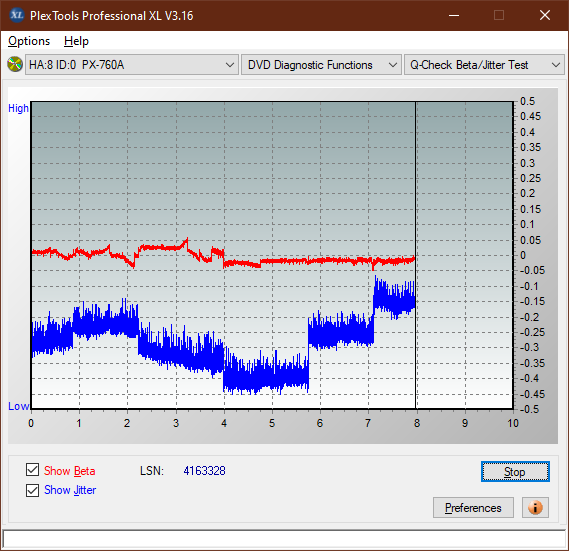569x551 pixels.
Task: Click the PlexTools XL application icon
Action: [16, 15]
